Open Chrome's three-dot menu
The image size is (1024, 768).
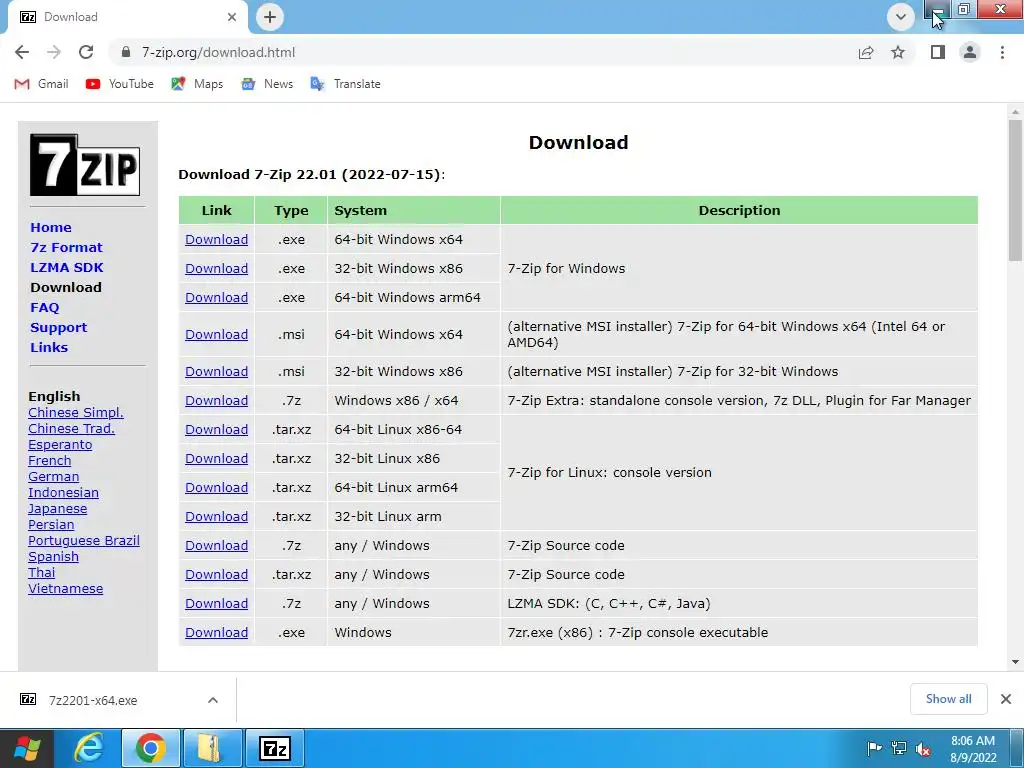coord(1002,52)
